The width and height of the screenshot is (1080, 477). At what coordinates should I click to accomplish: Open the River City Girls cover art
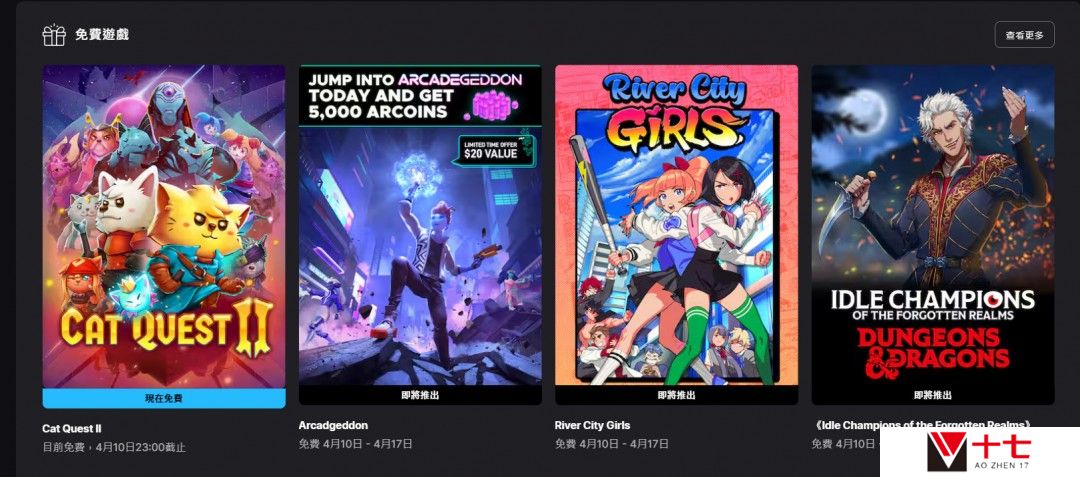(x=676, y=225)
